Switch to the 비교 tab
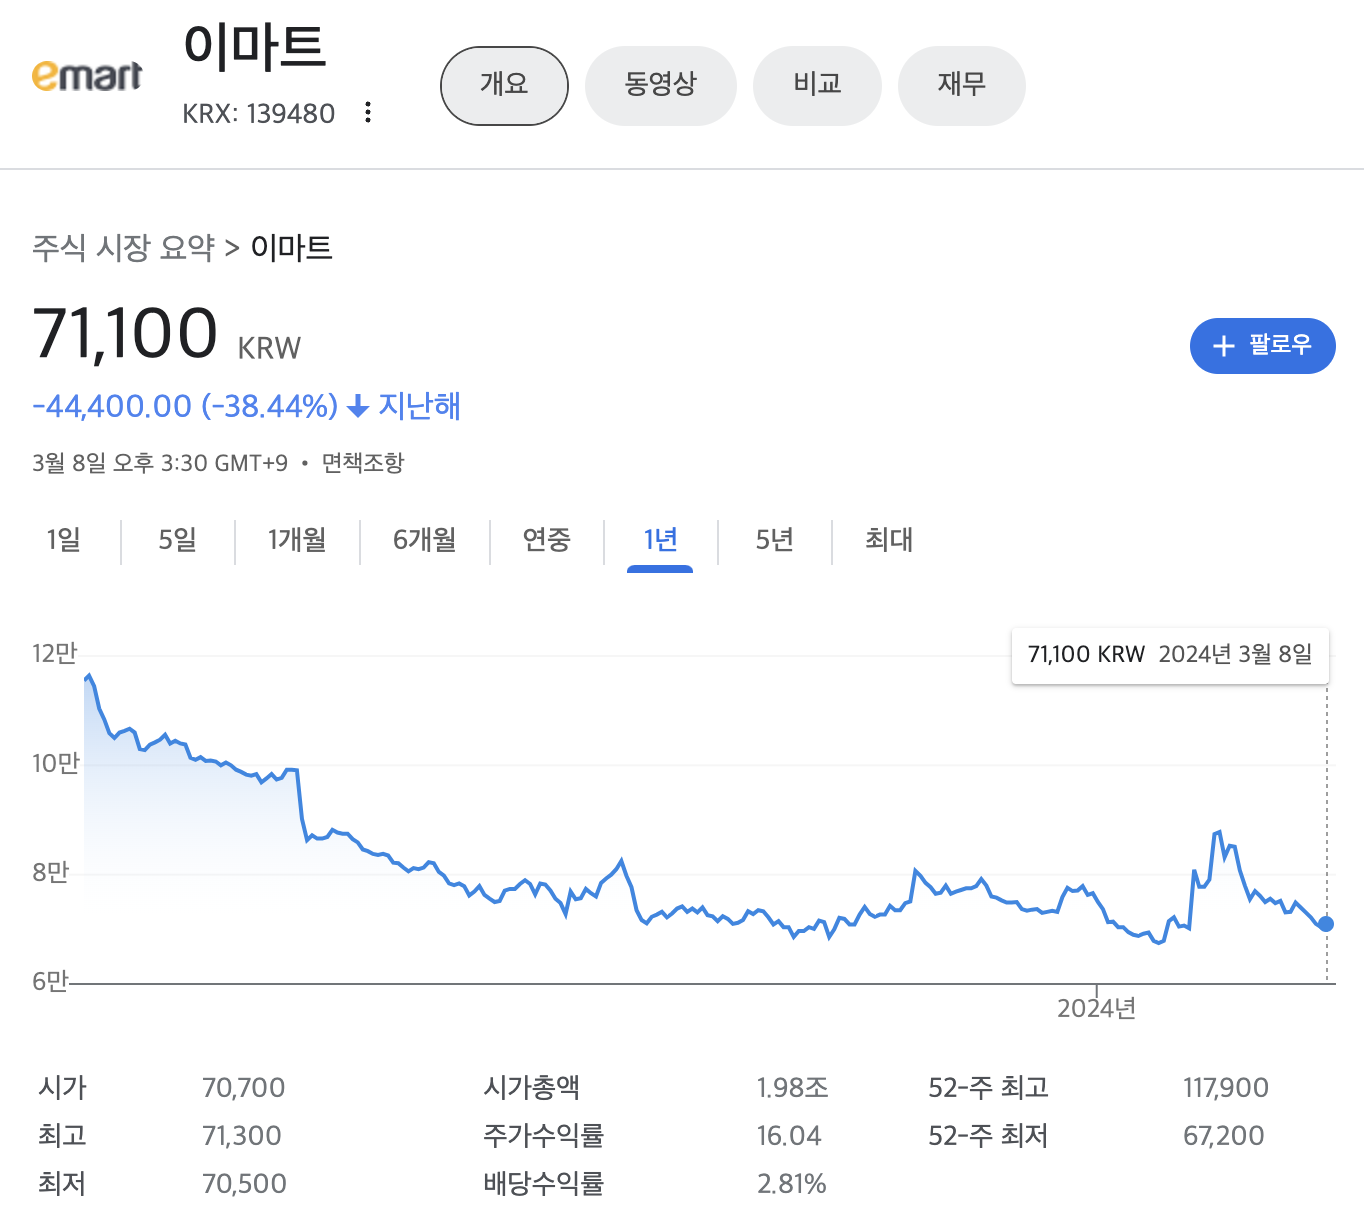 click(817, 86)
